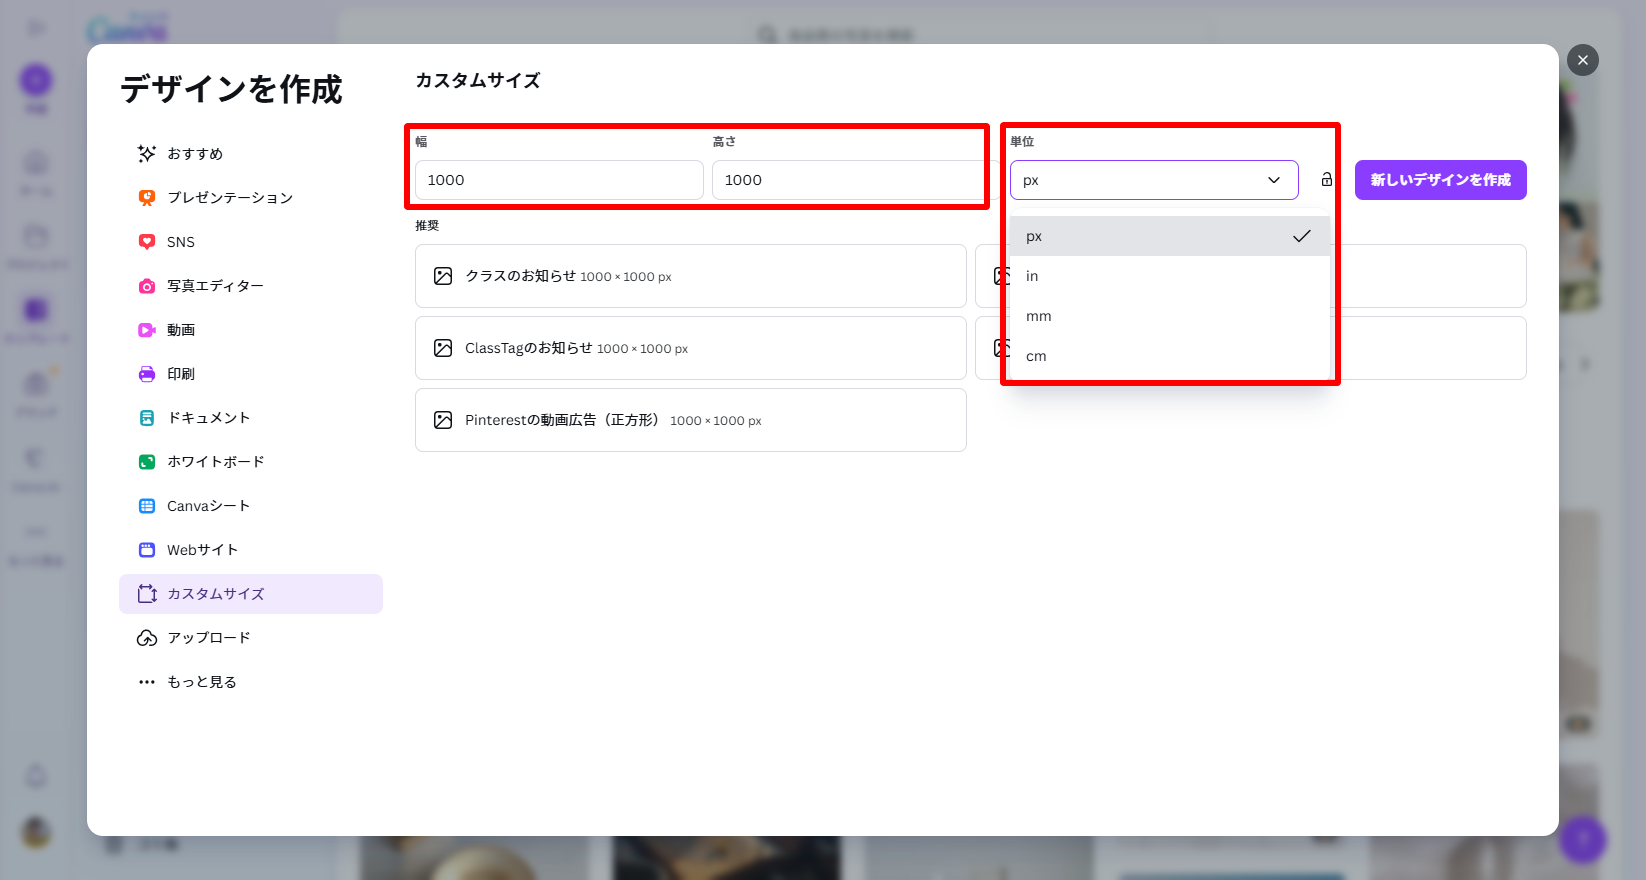Viewport: 1646px width, 880px height.
Task: Click the SNS heart icon
Action: point(147,242)
